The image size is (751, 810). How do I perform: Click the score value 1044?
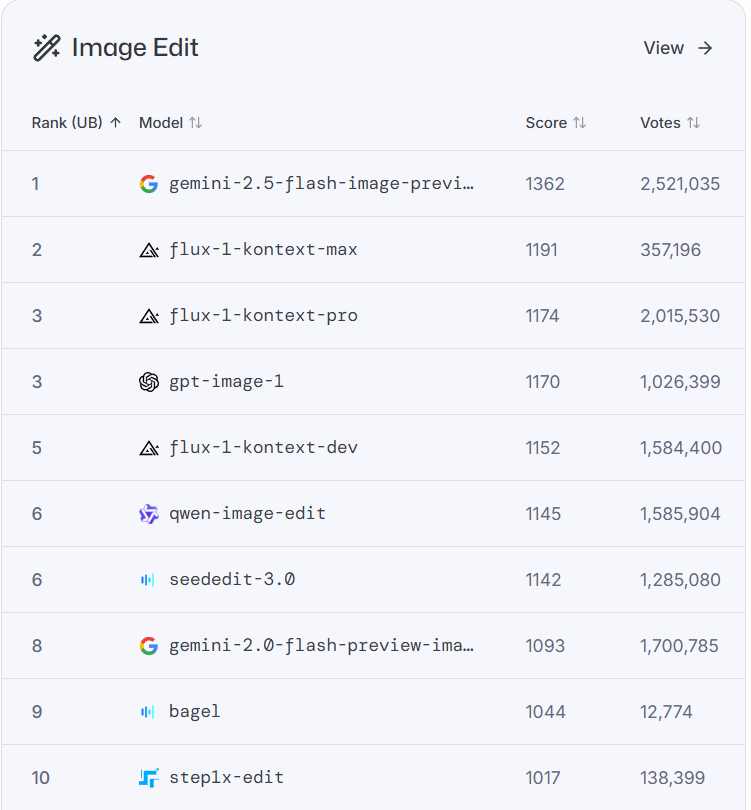point(545,712)
